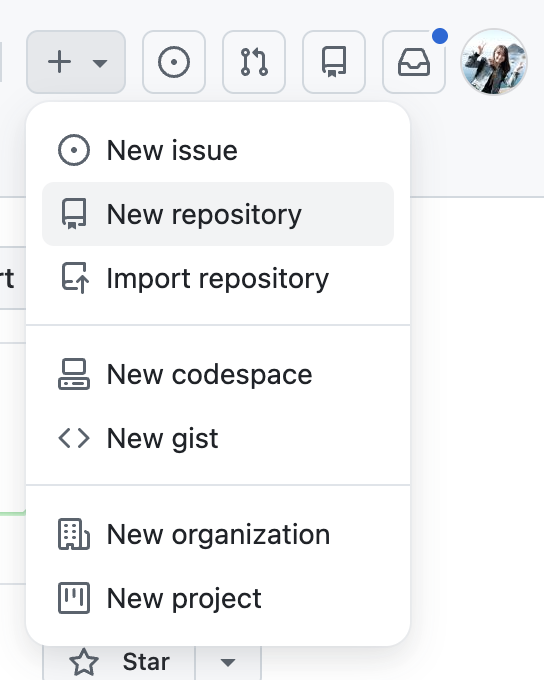Open the notifications inbox icon
Viewport: 544px width, 680px height.
tap(414, 62)
